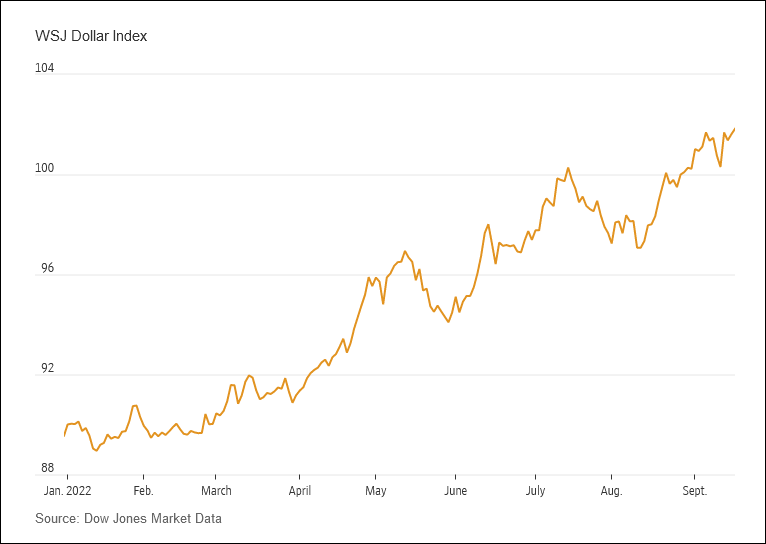Click the orange line's peak in May
The height and width of the screenshot is (544, 766).
coord(405,251)
